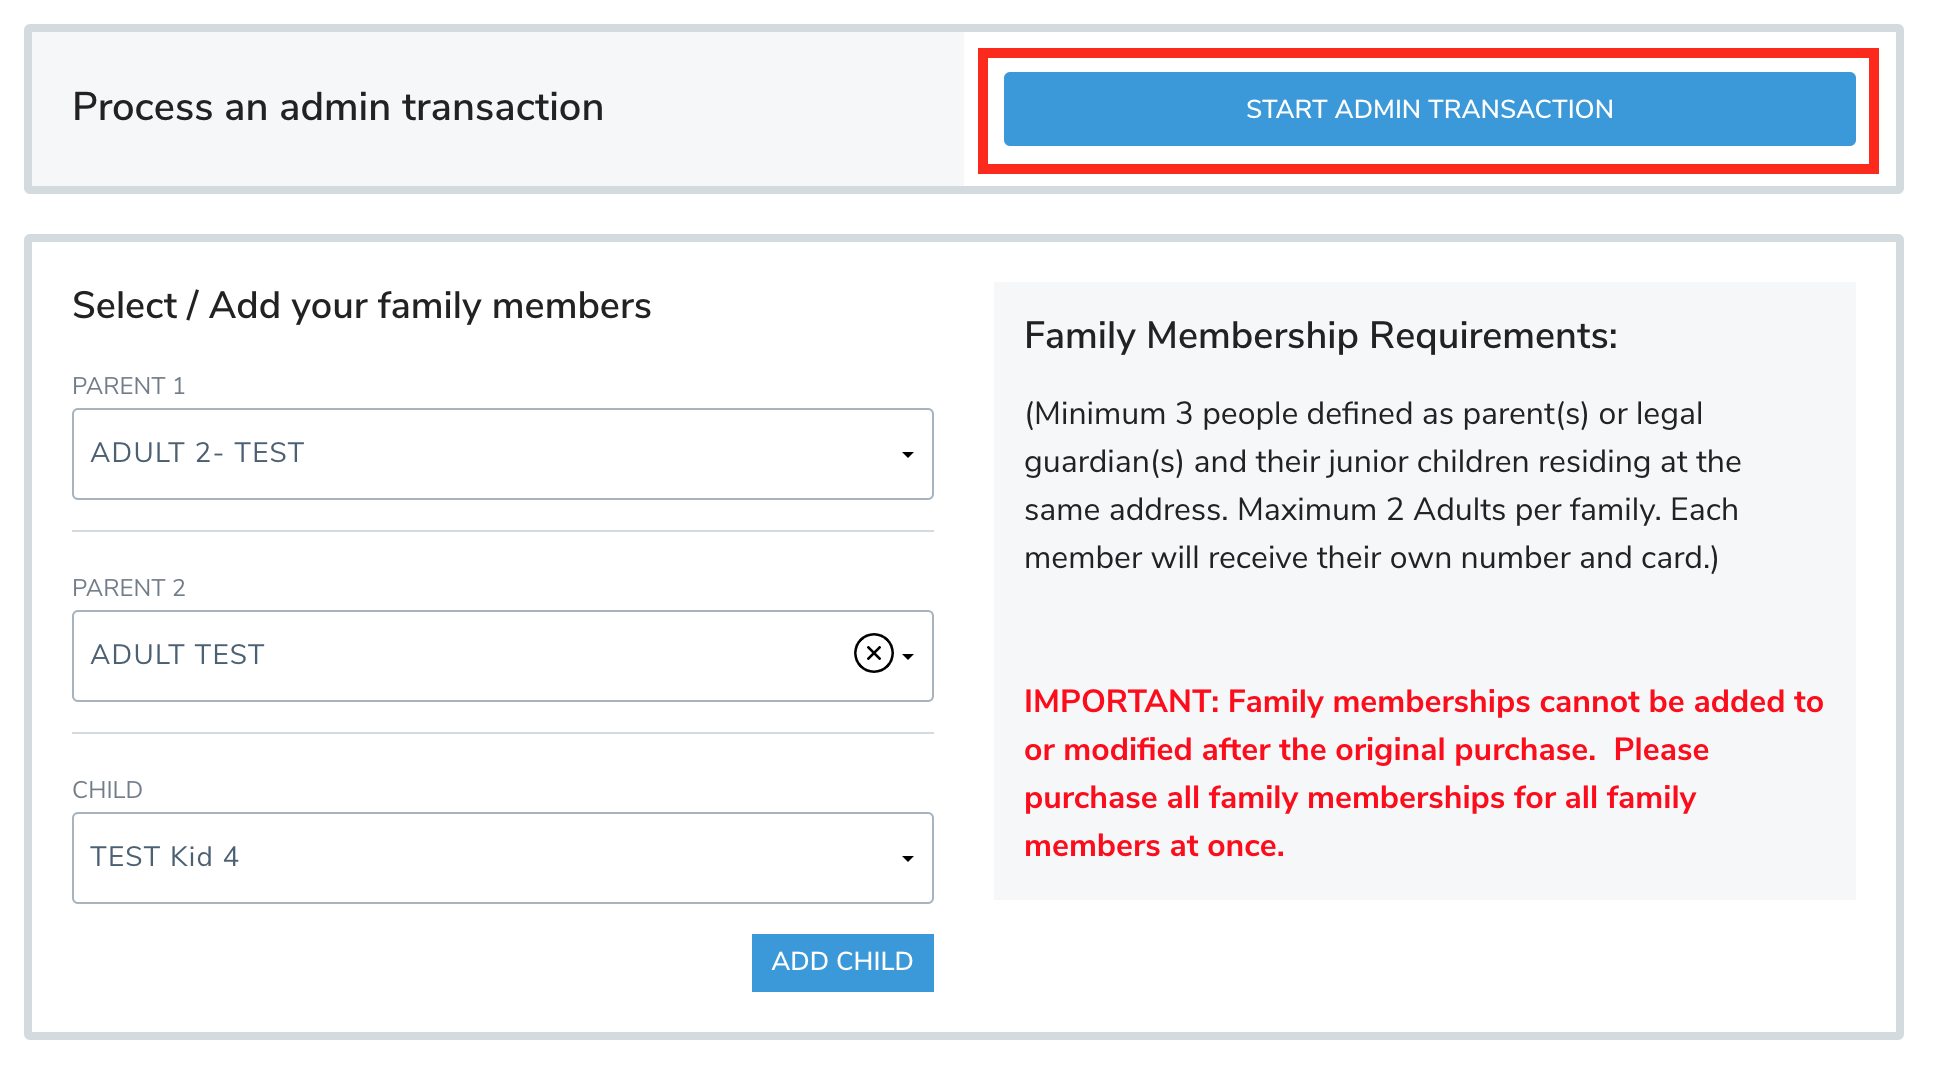Click the 'Family Membership Requirements:' heading

(x=1320, y=336)
